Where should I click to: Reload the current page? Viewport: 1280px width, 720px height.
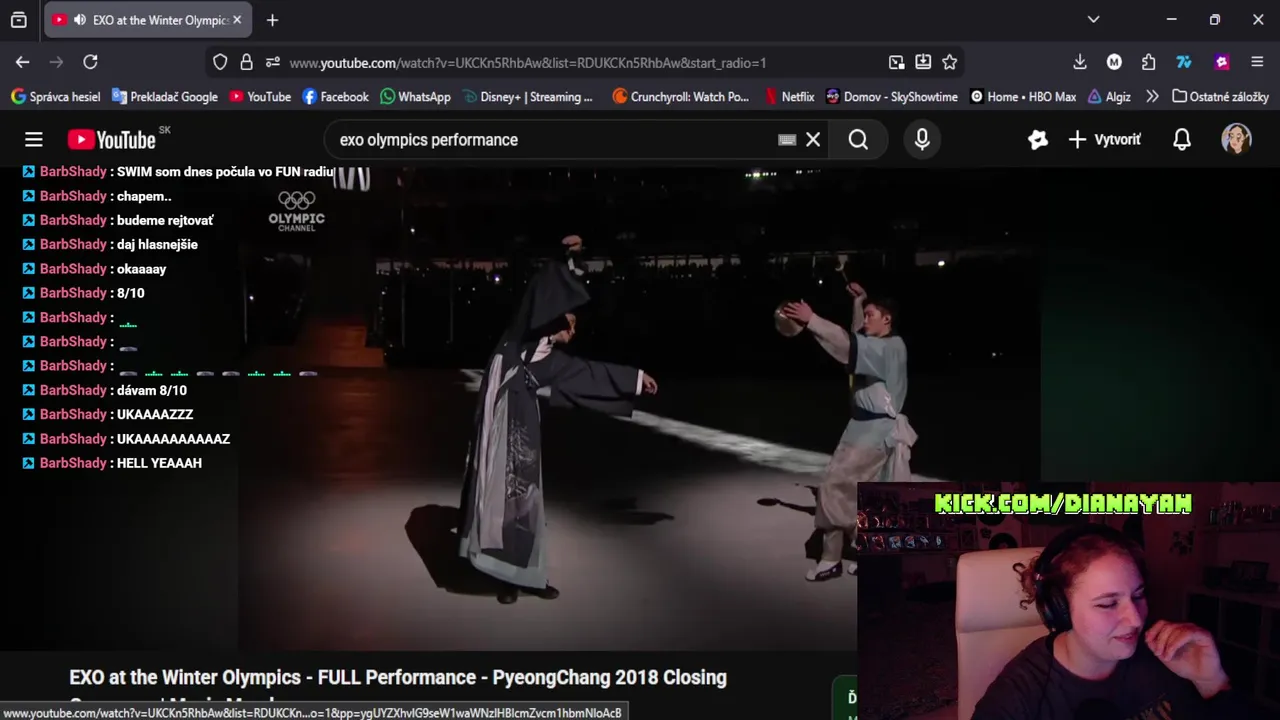point(90,62)
